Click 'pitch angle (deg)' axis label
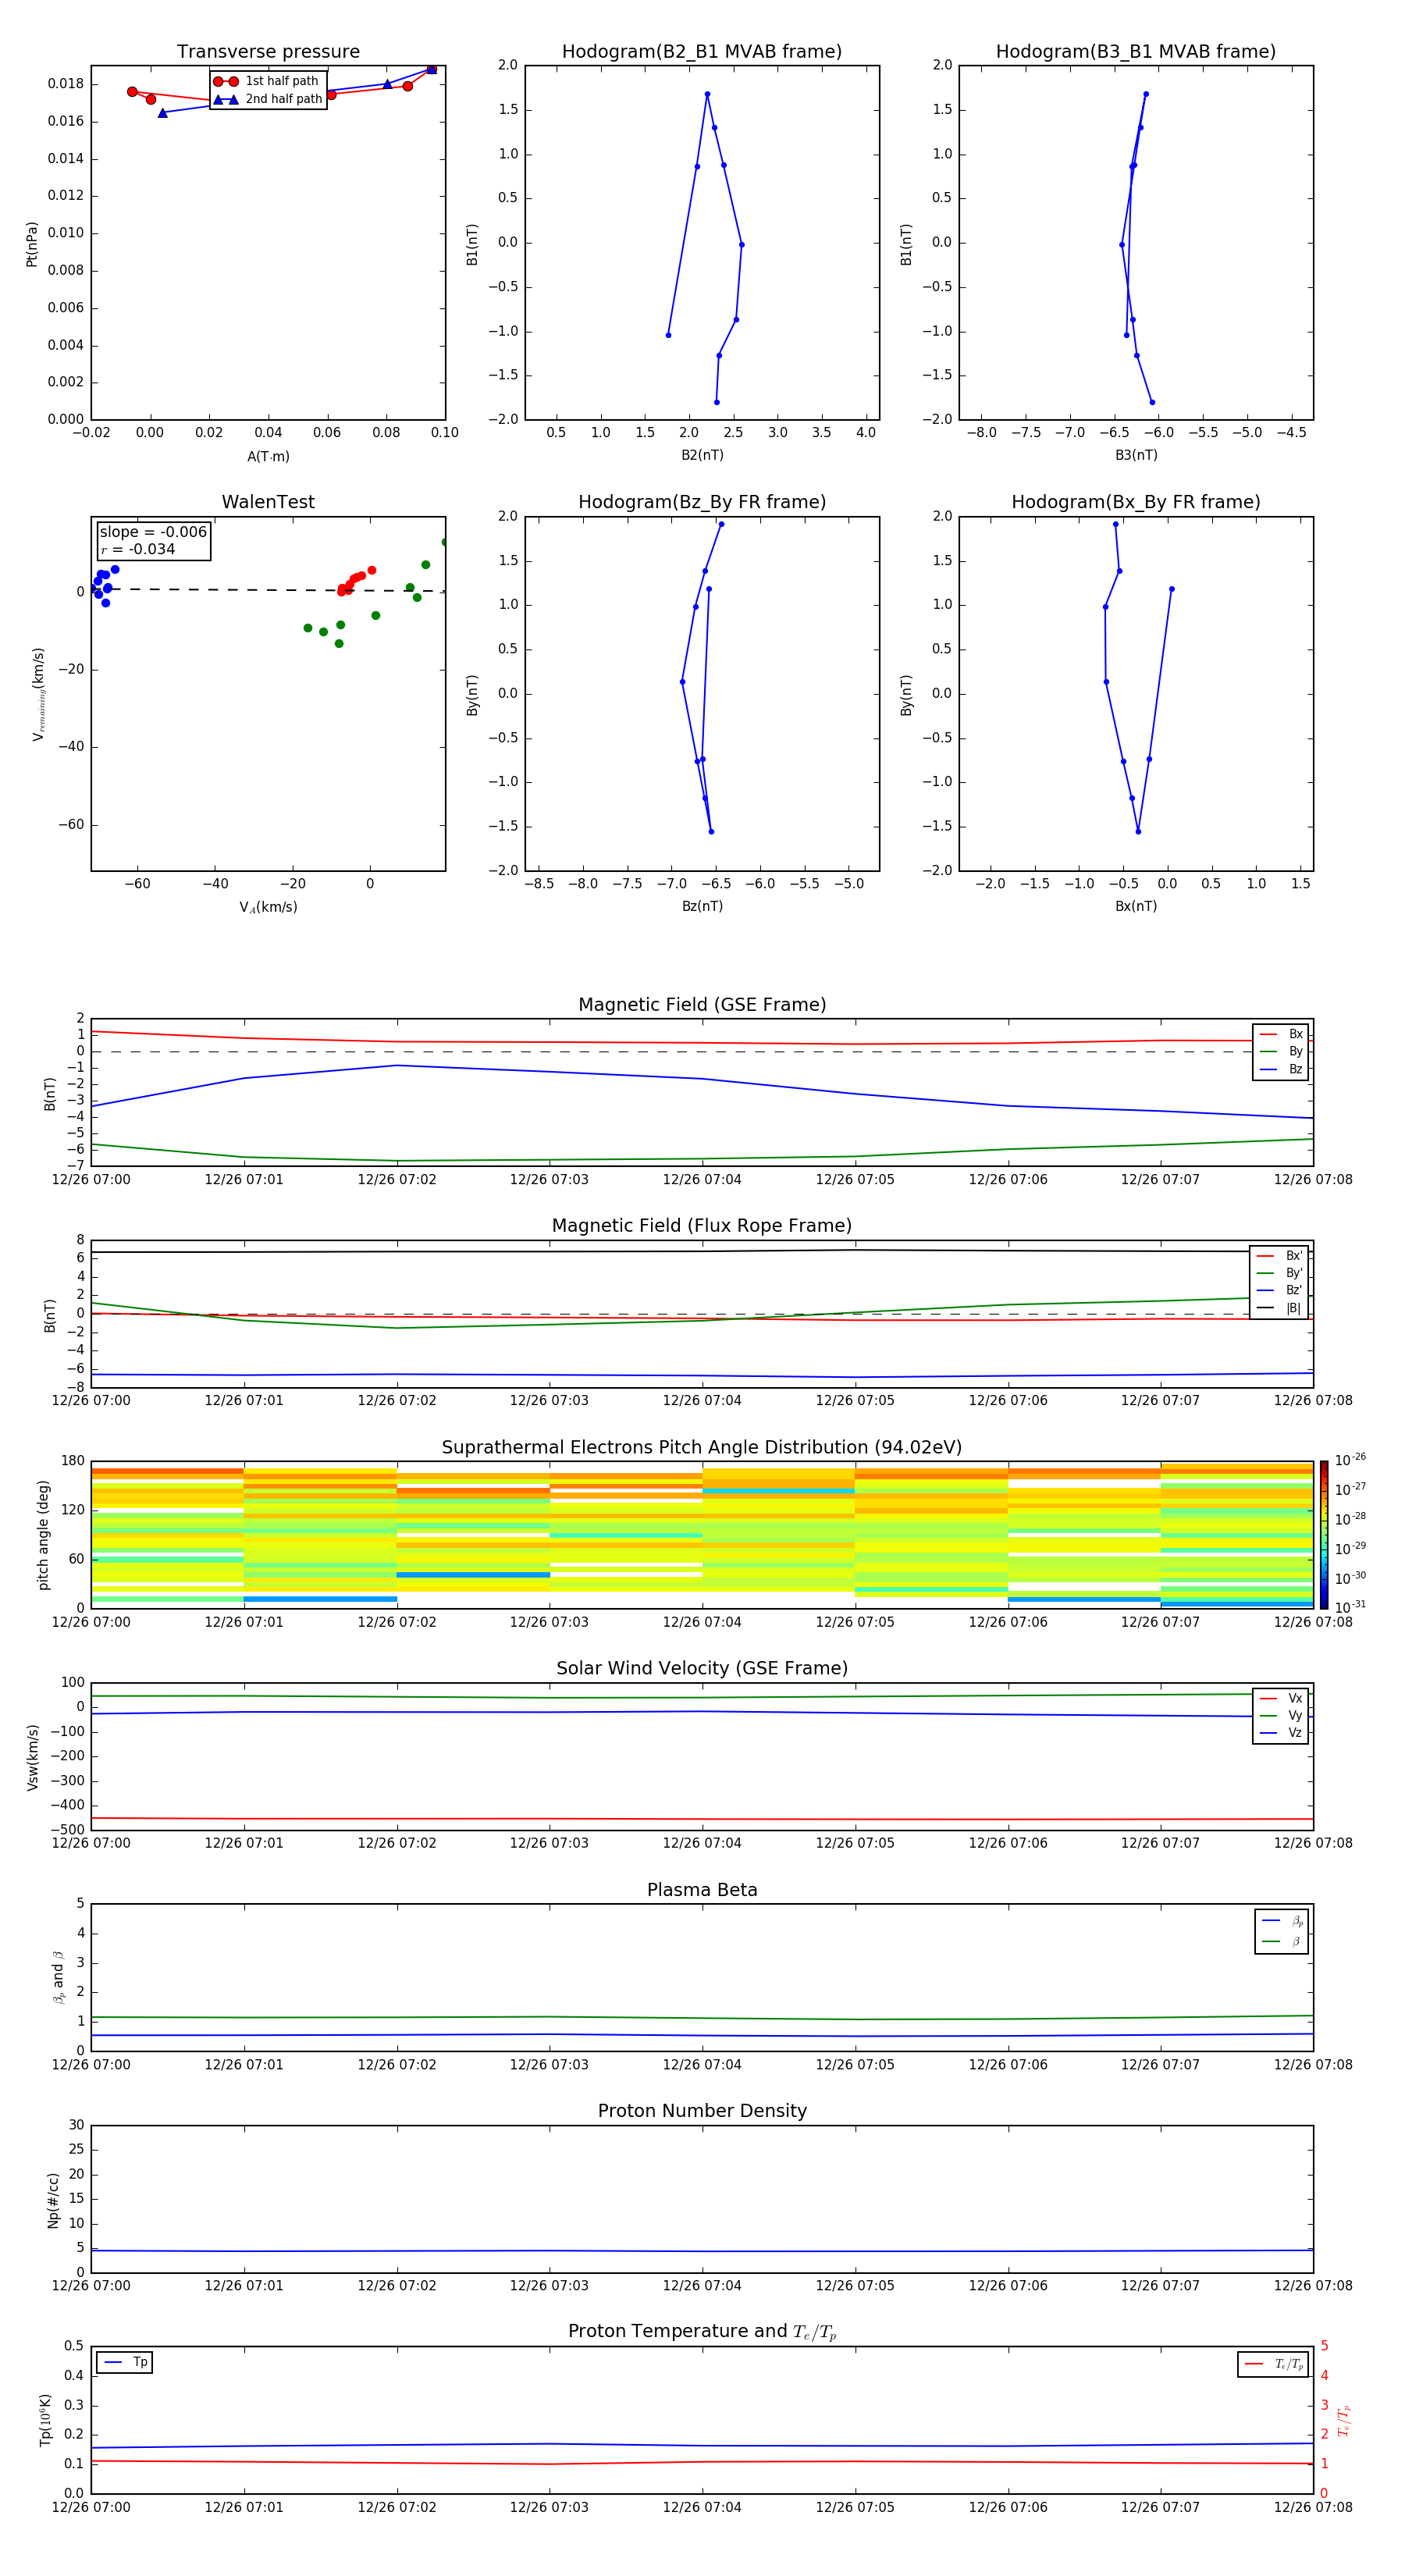The image size is (1405, 2576). 43,1535
